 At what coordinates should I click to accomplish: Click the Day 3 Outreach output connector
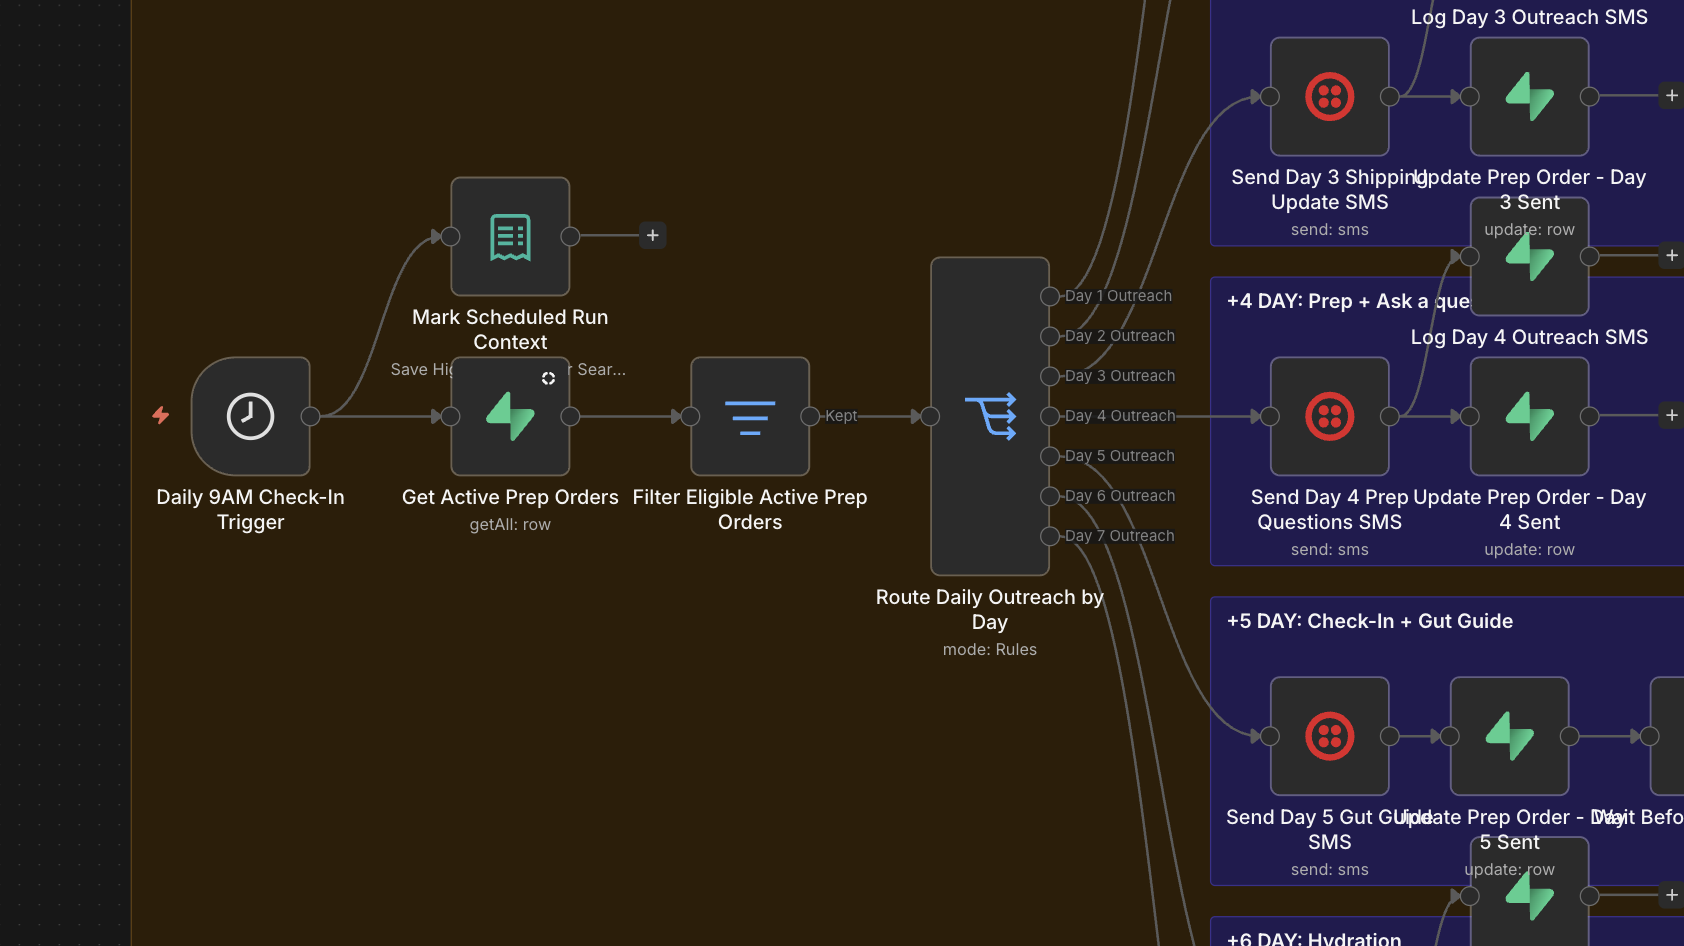(x=1050, y=376)
